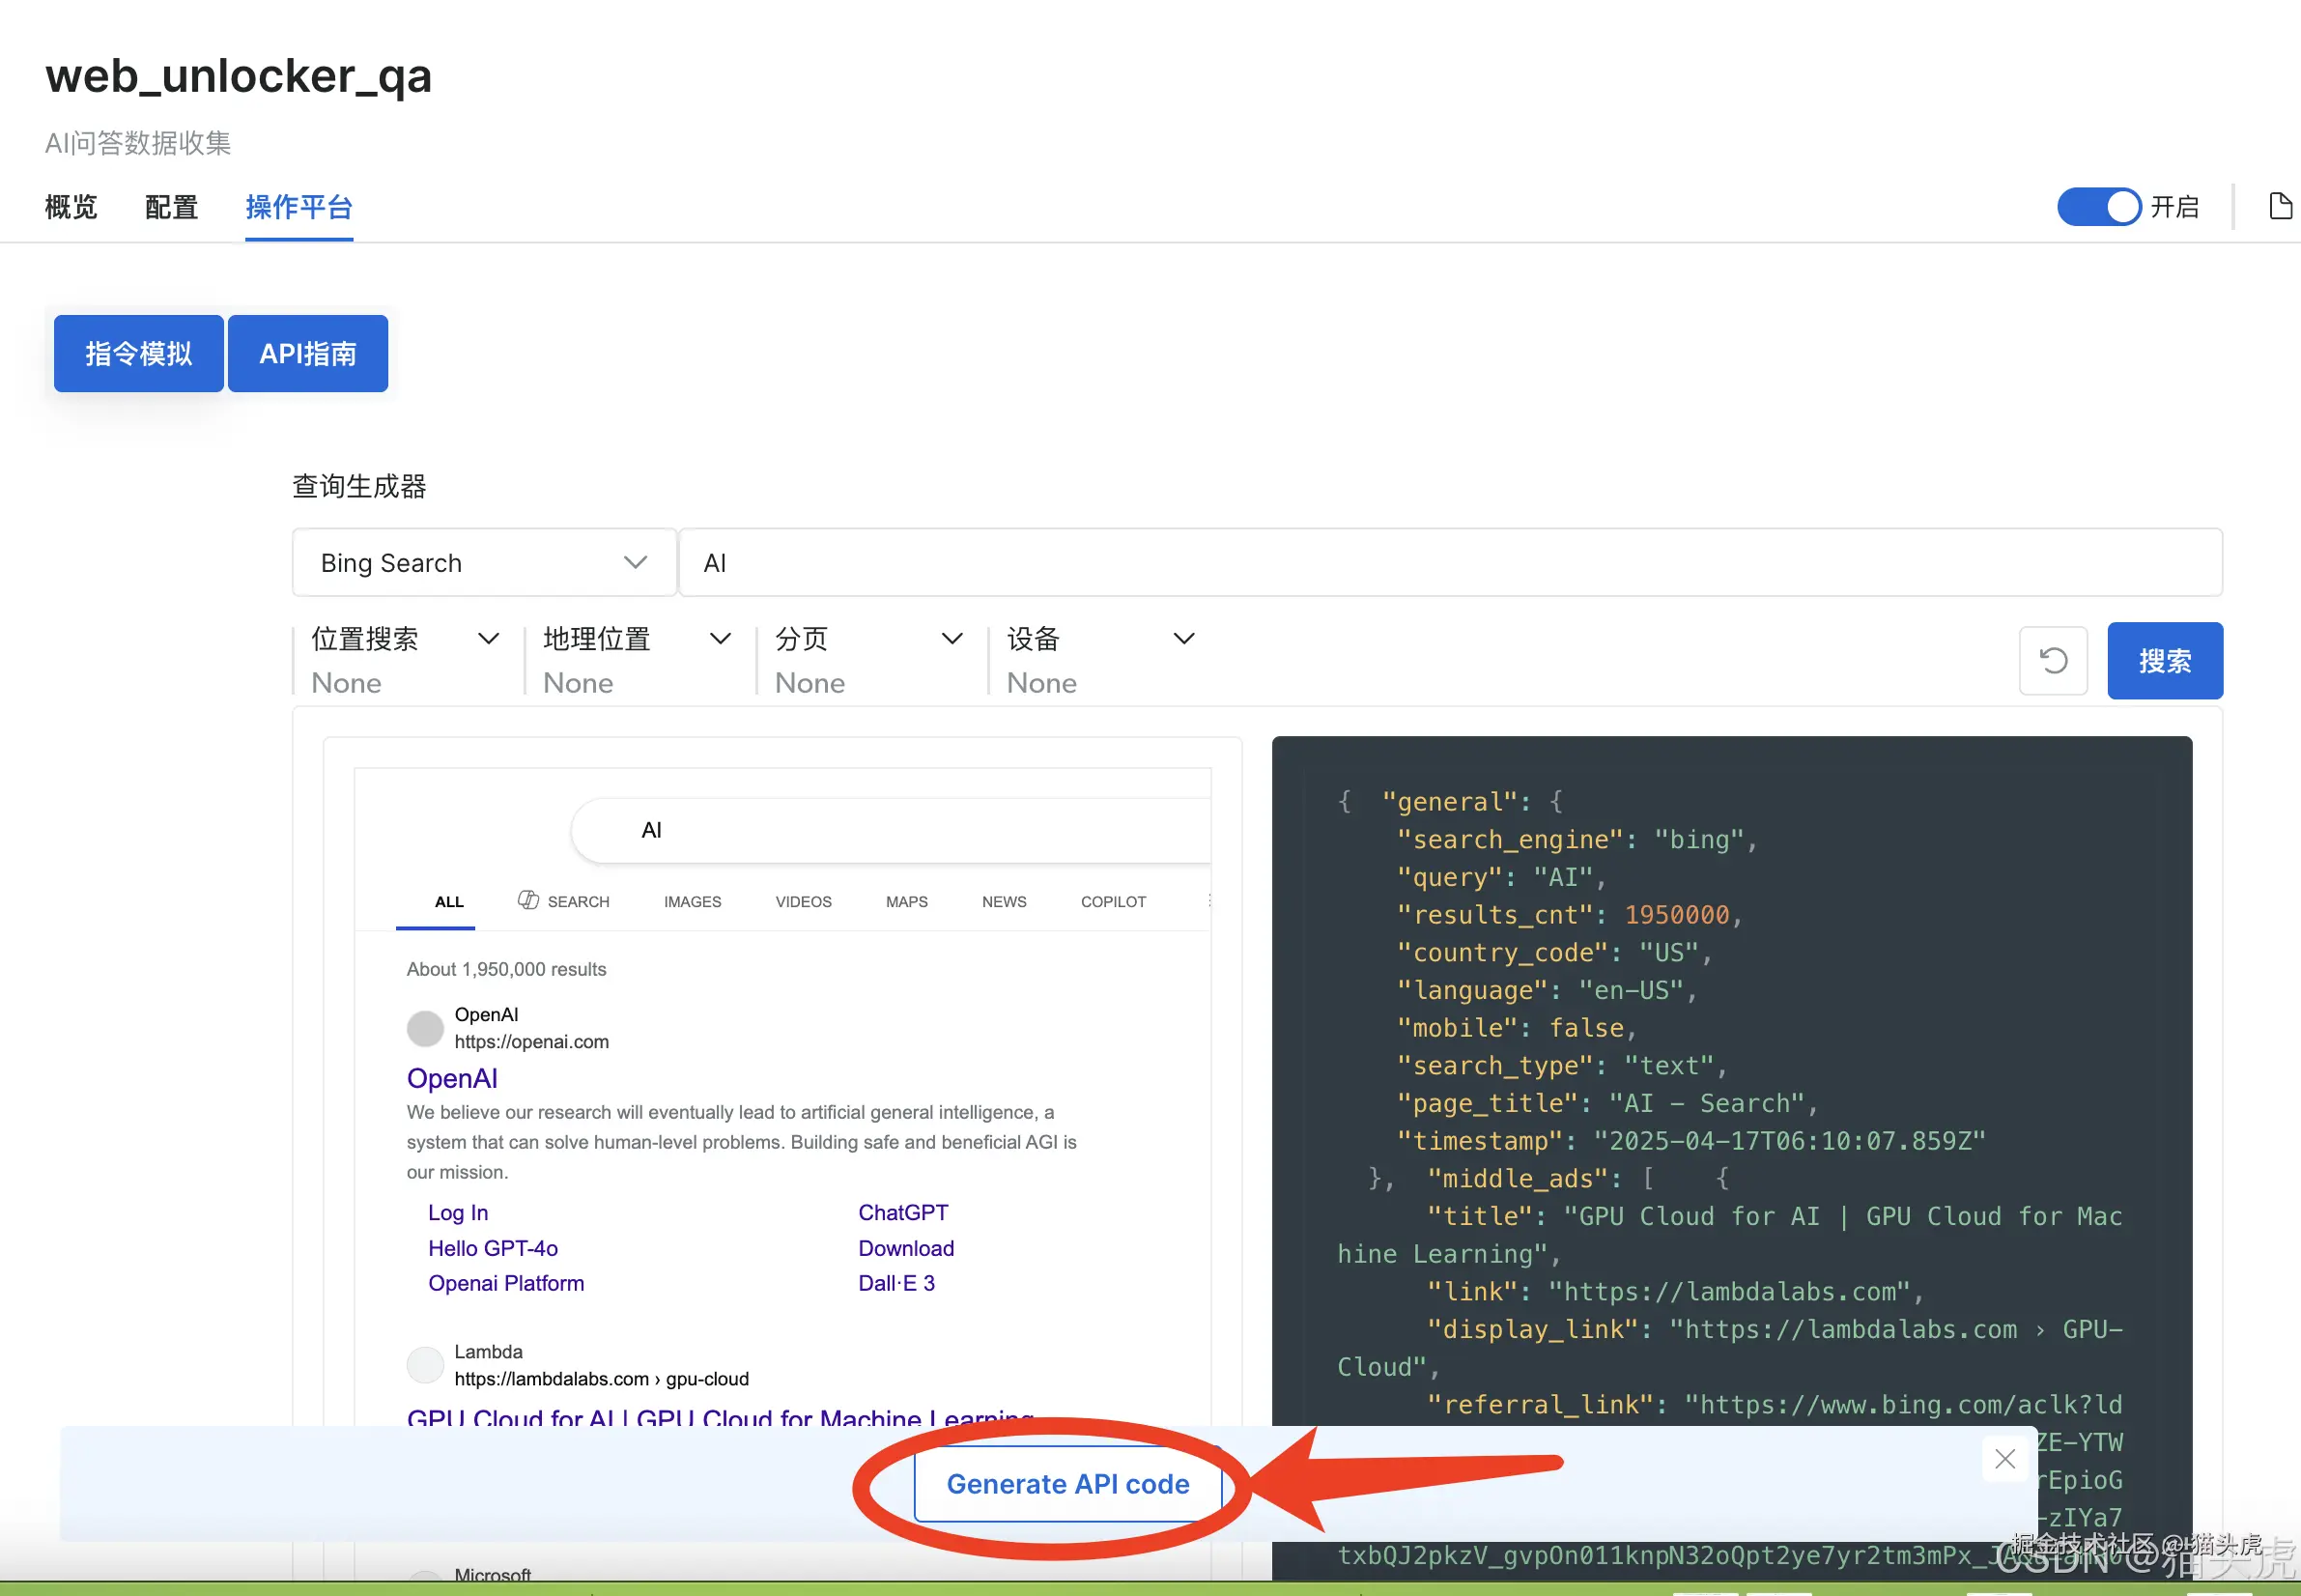This screenshot has height=1596, width=2301.
Task: Switch to the 配置 tab
Action: [x=171, y=207]
